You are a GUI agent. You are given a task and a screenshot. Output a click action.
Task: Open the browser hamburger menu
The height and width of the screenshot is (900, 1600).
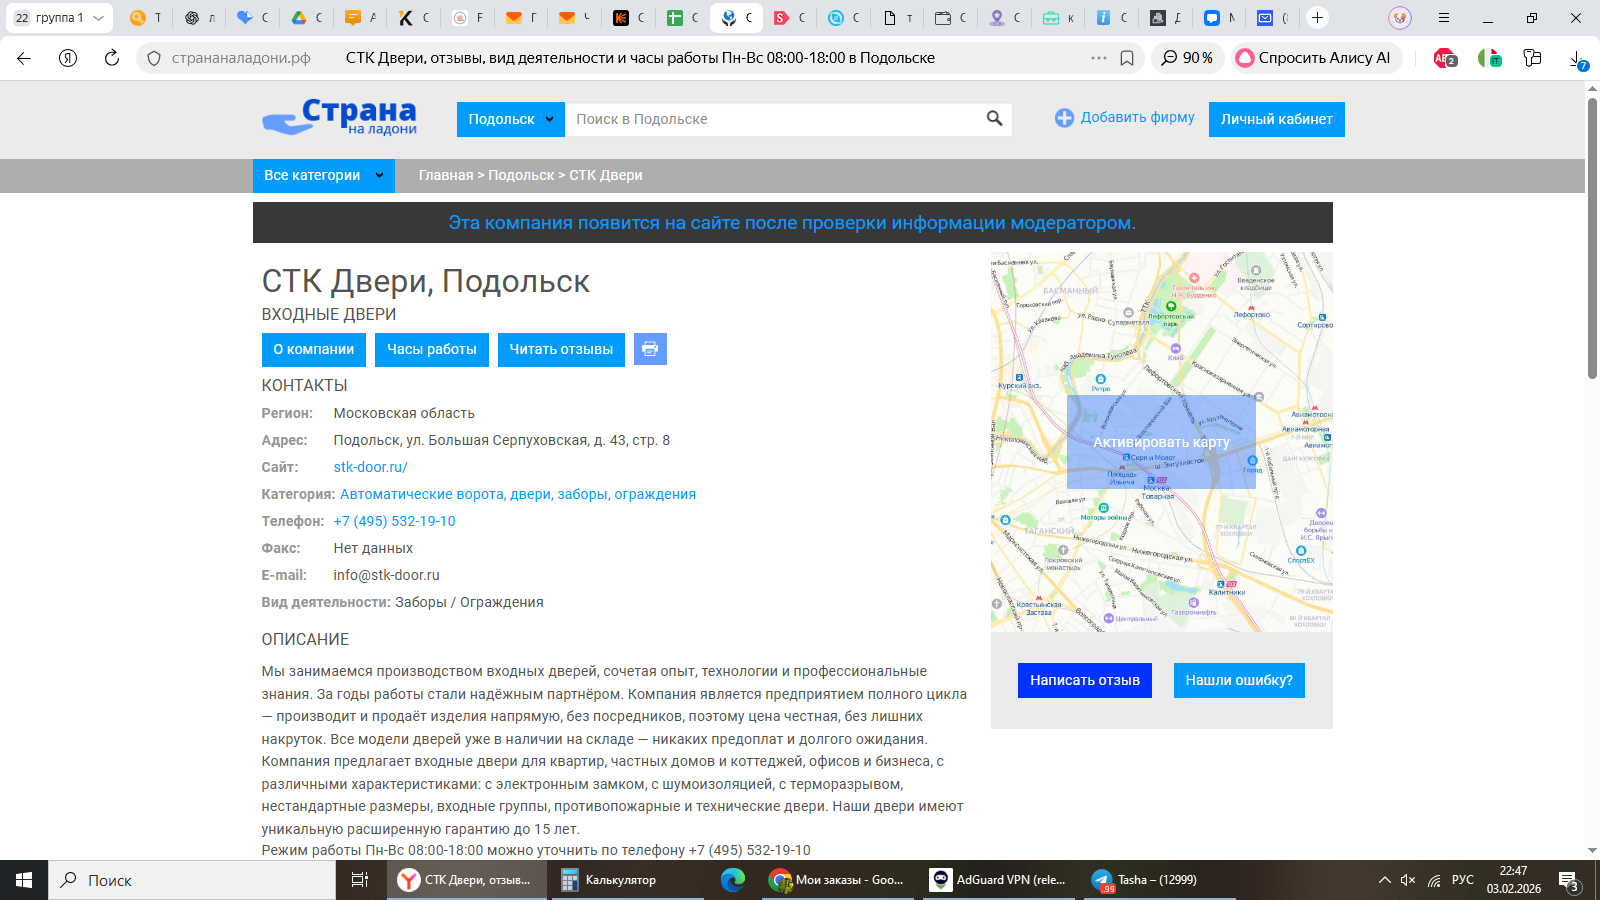1444,17
